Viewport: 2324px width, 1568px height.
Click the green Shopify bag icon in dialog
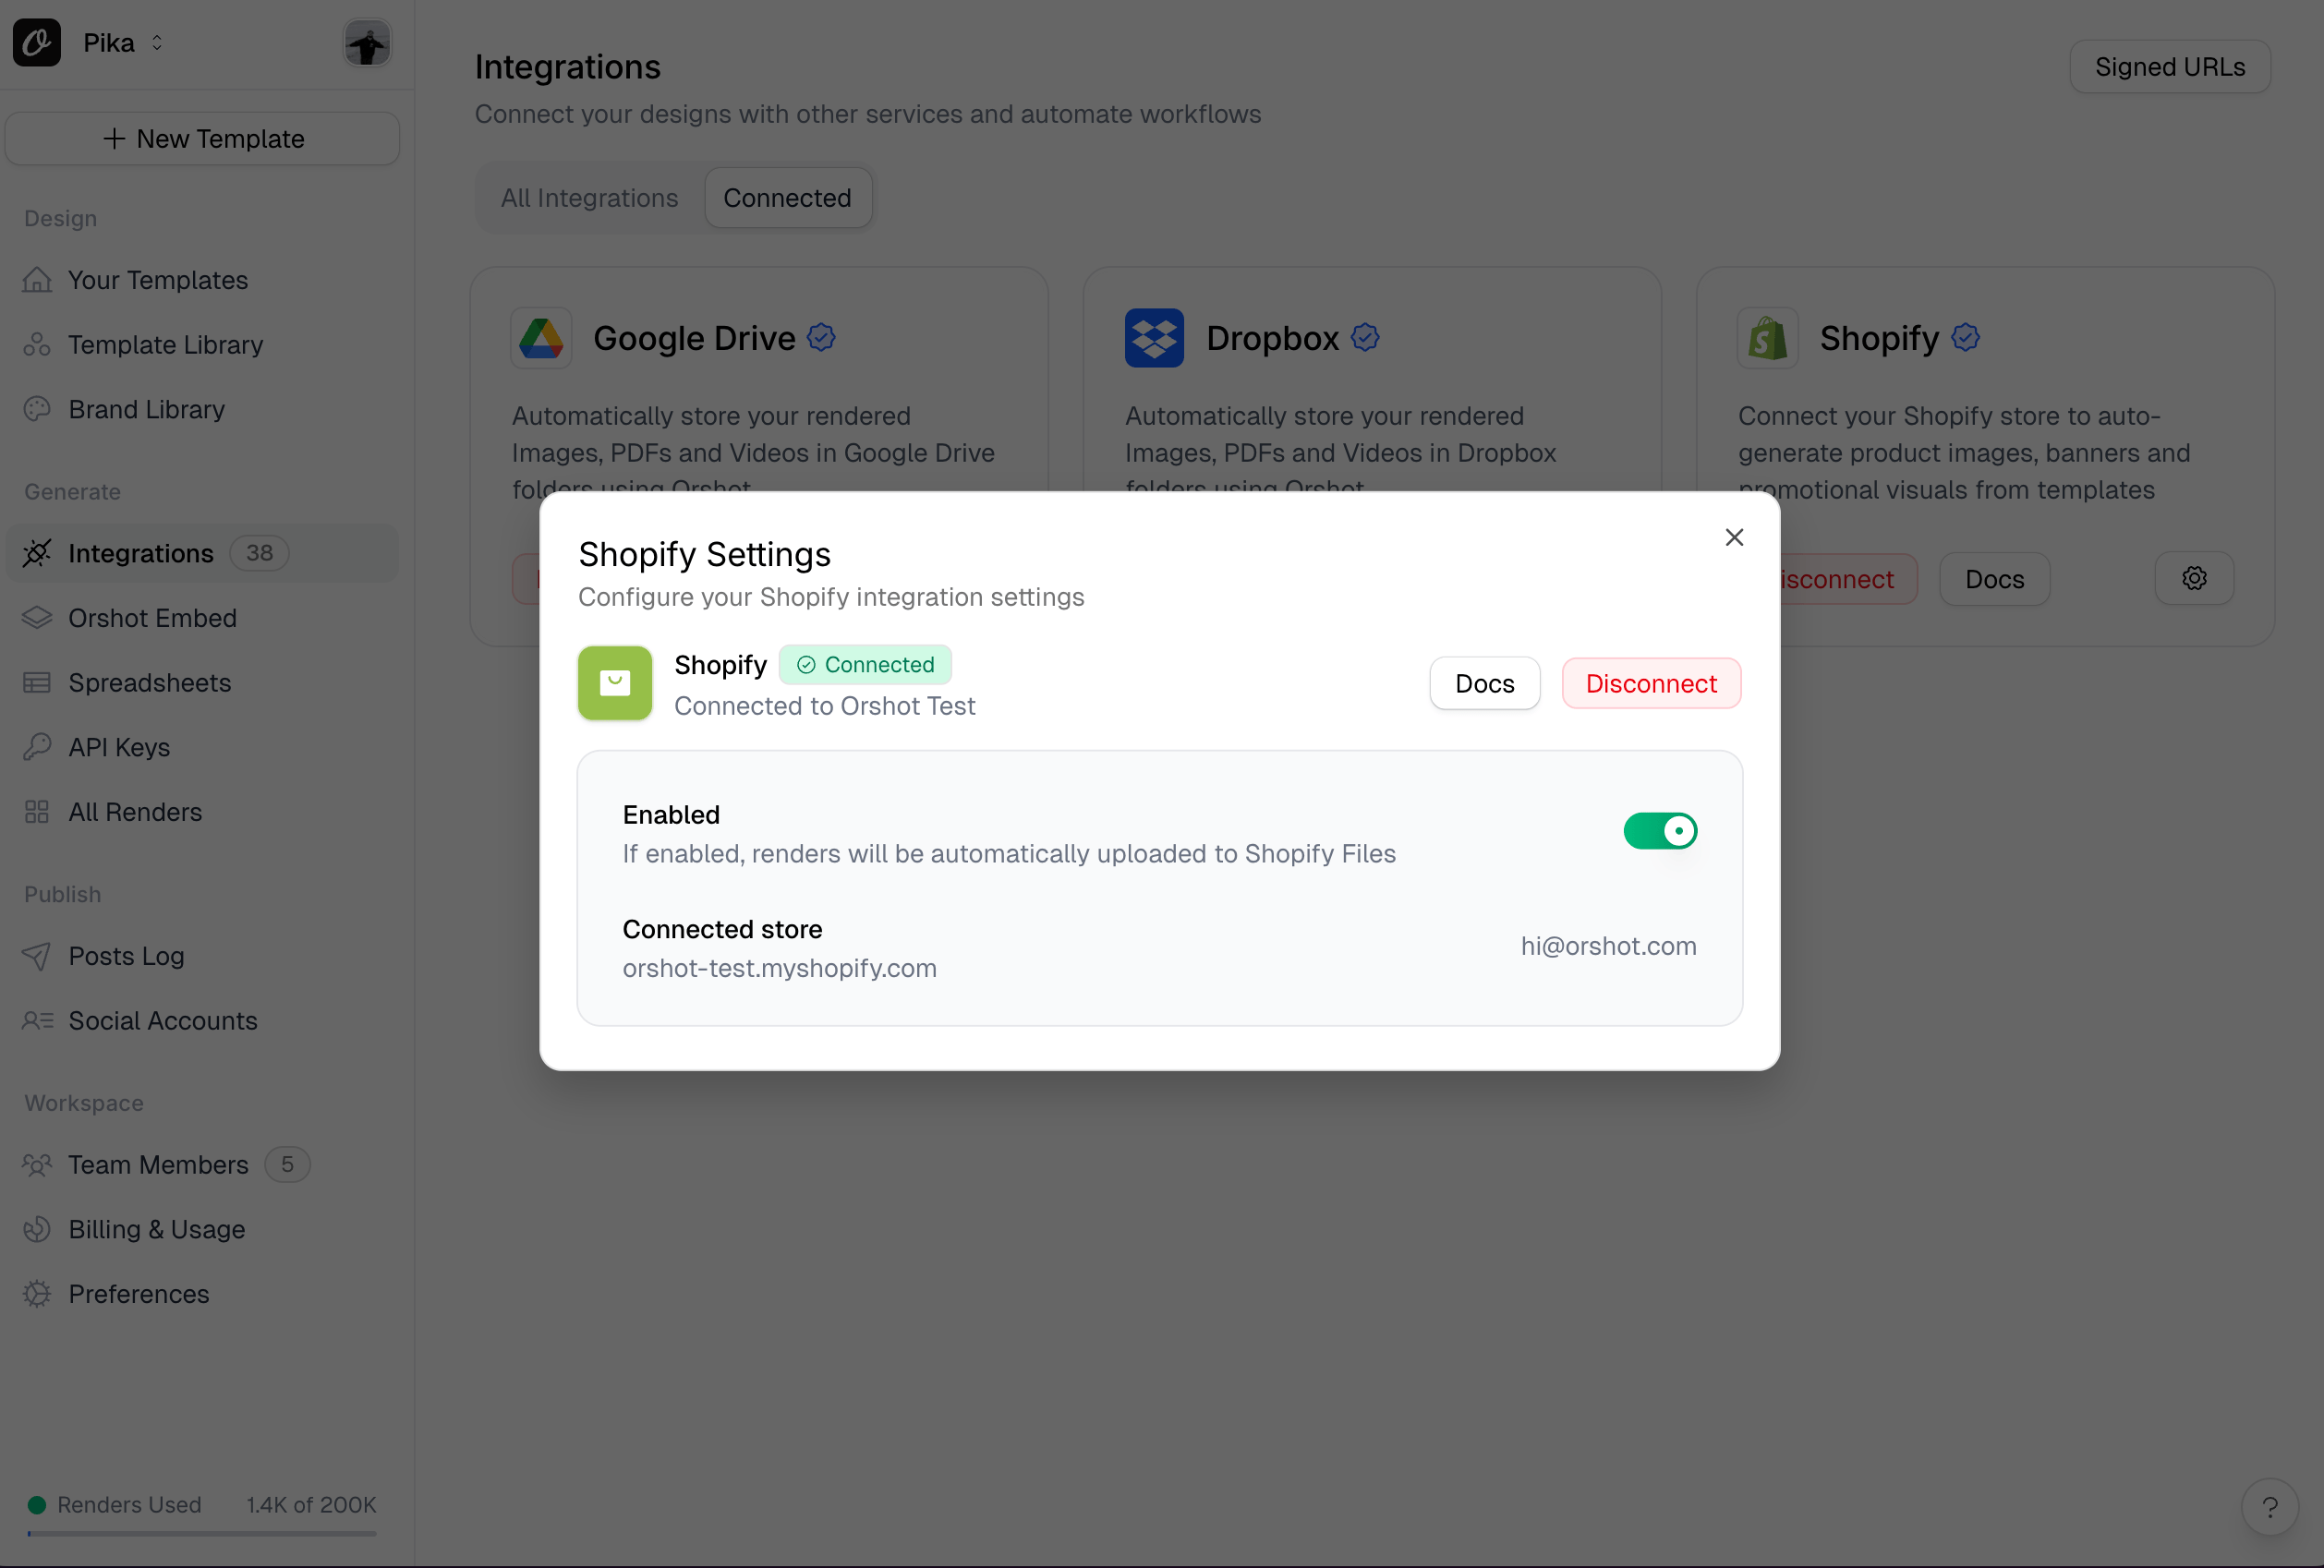615,683
